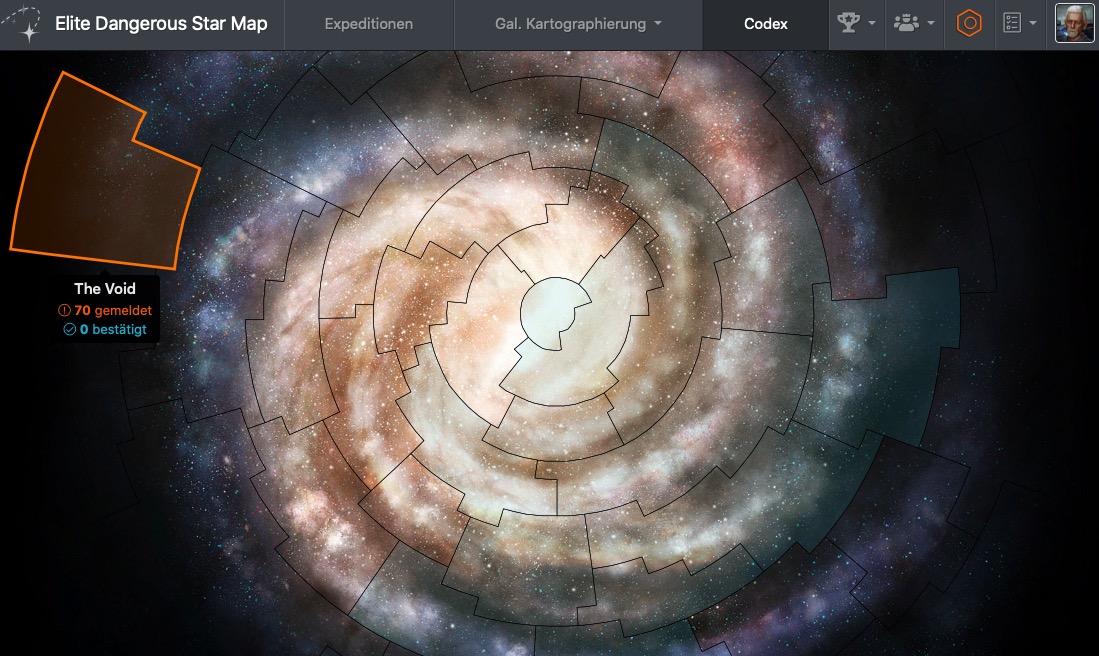
Task: Click the commander avatar picture
Action: (x=1074, y=24)
